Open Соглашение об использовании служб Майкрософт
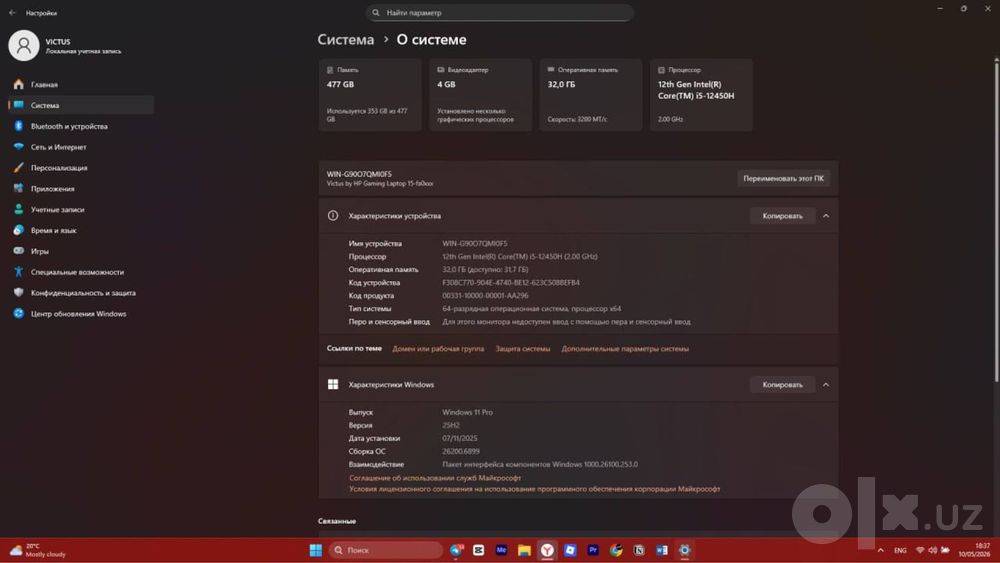This screenshot has height=563, width=1000. coord(435,478)
